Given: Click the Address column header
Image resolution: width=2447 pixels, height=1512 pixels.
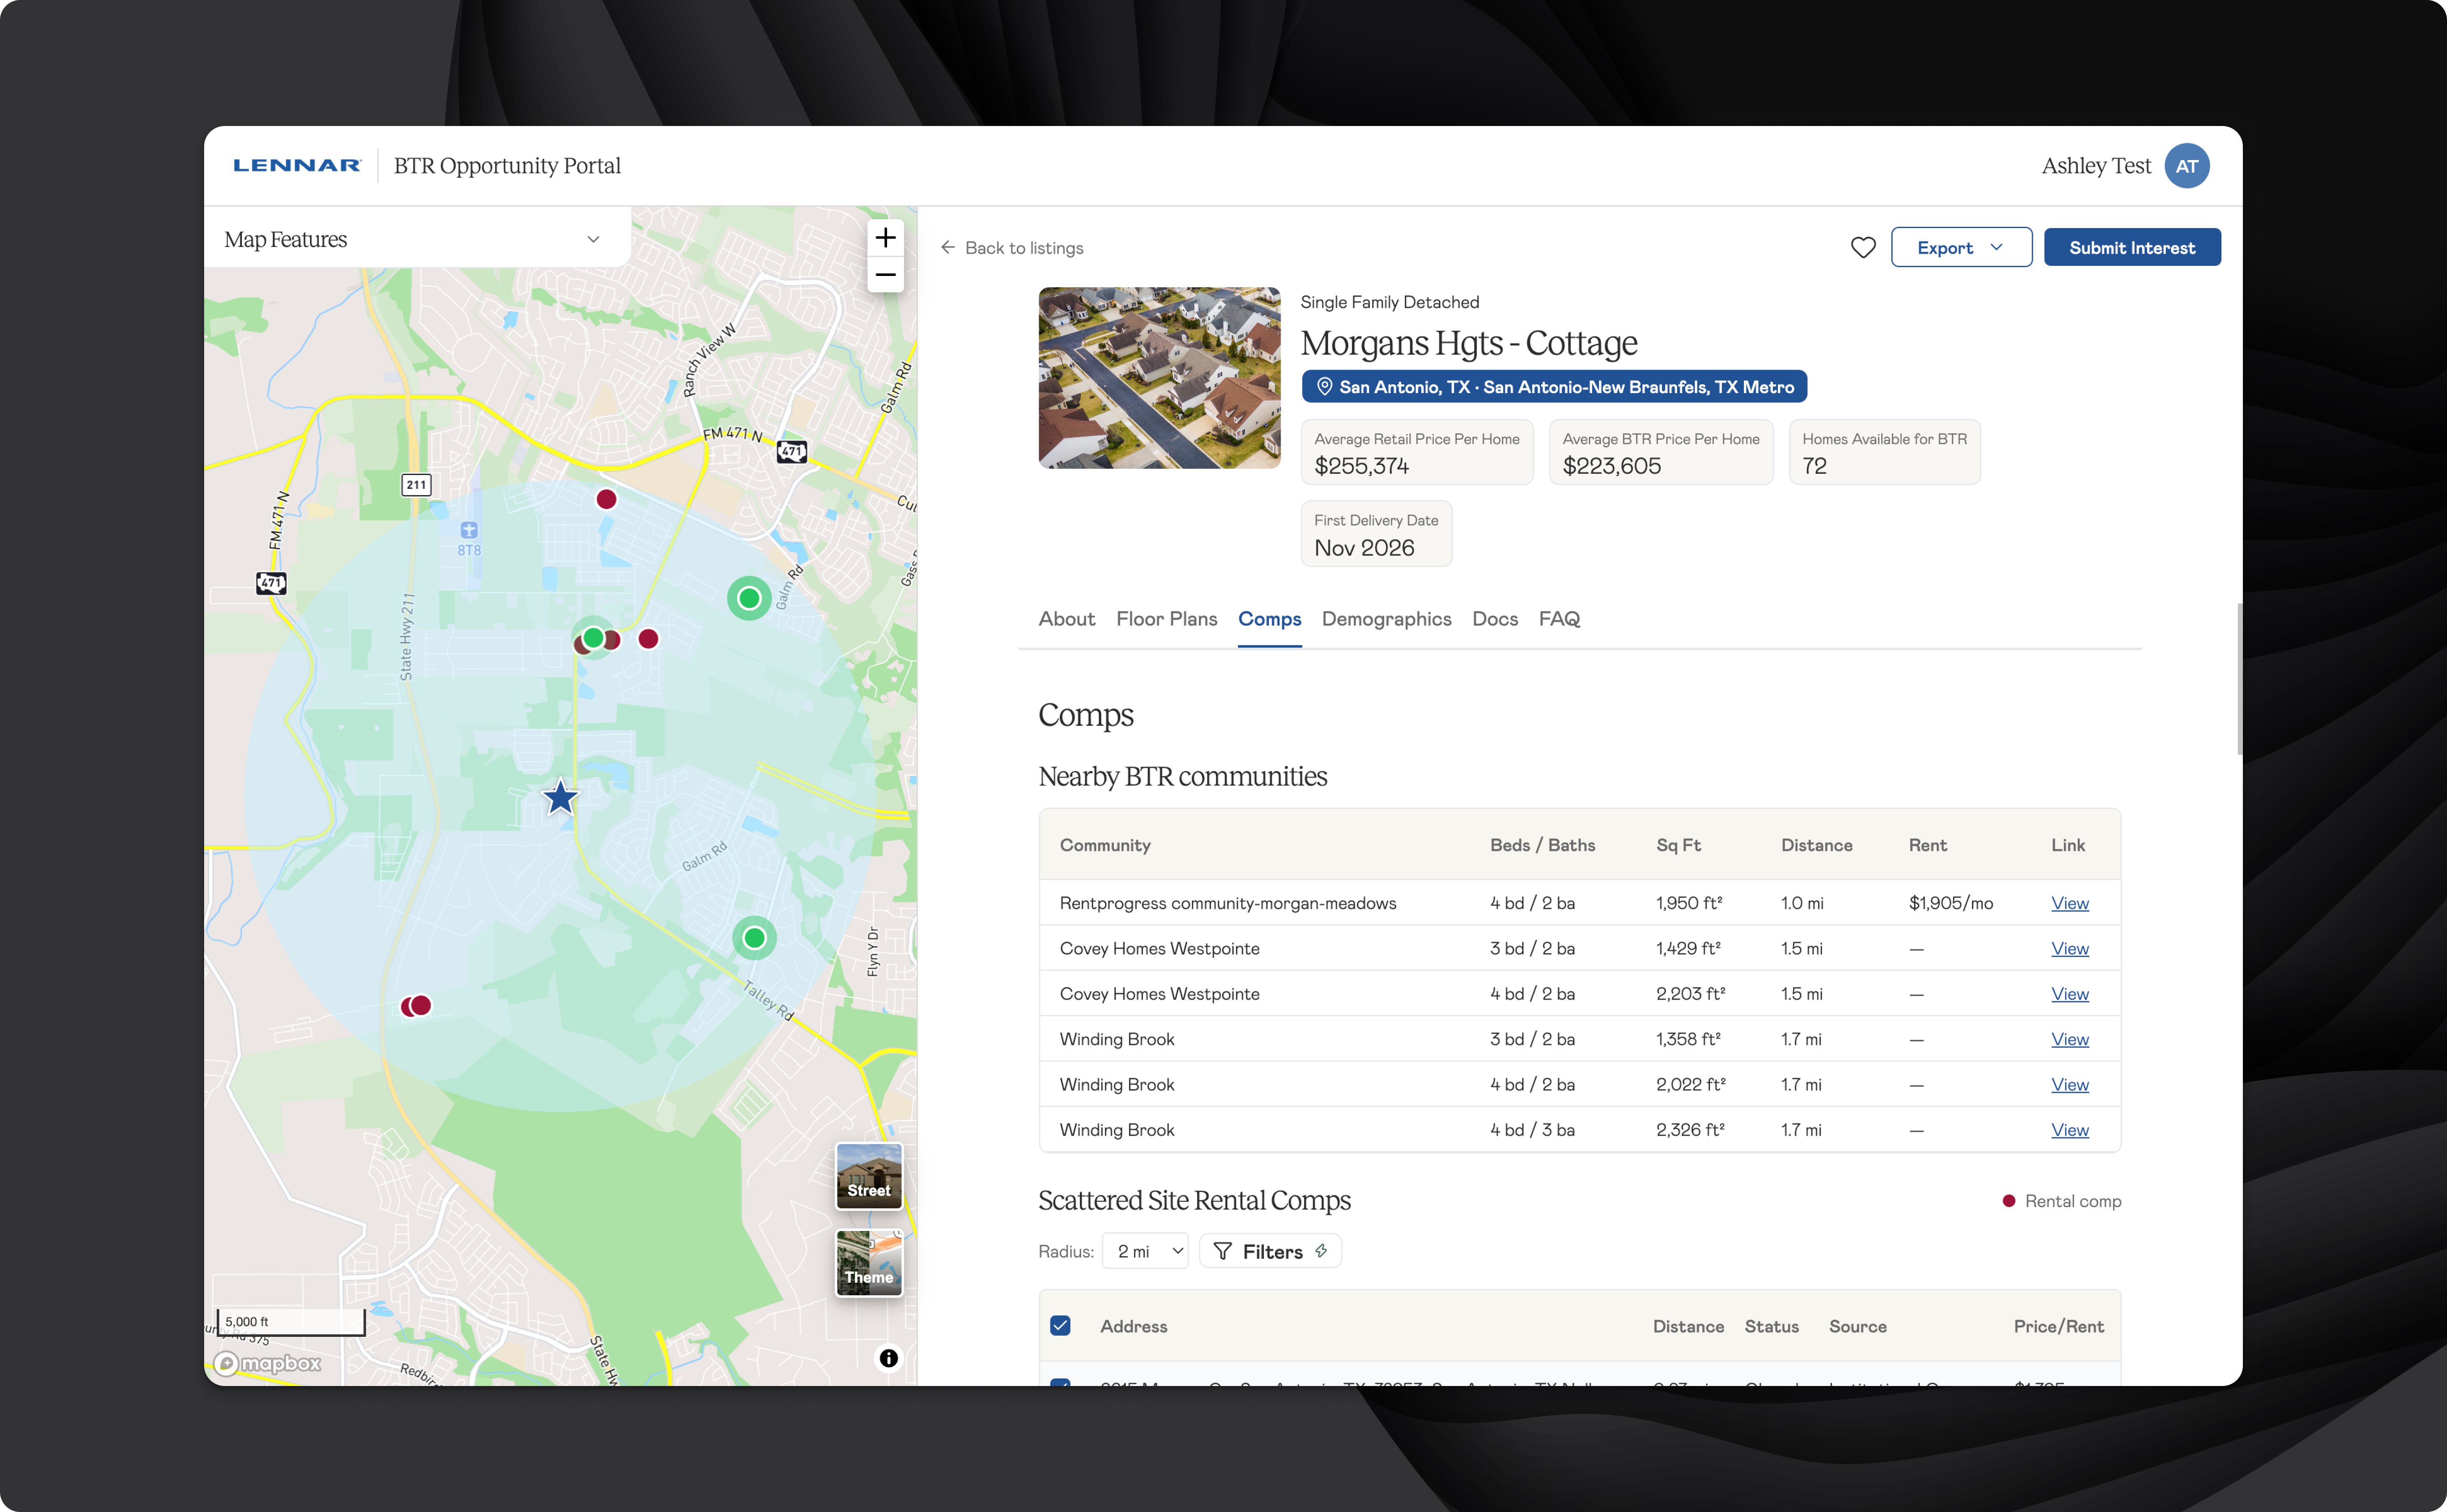Looking at the screenshot, I should coord(1133,1326).
